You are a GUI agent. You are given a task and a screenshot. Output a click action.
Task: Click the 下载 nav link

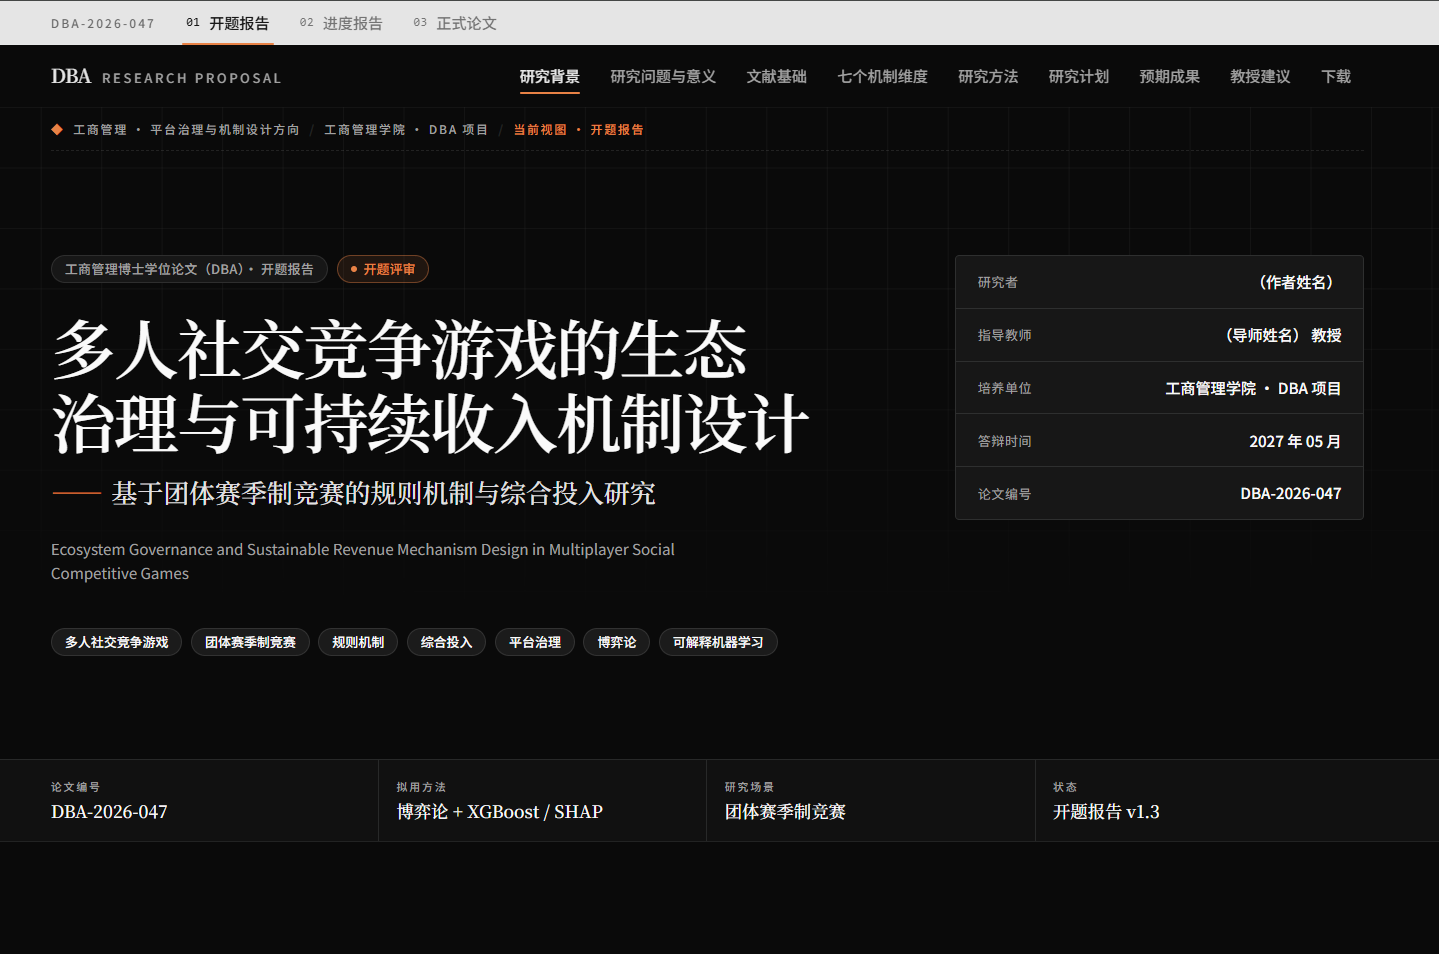click(1335, 77)
